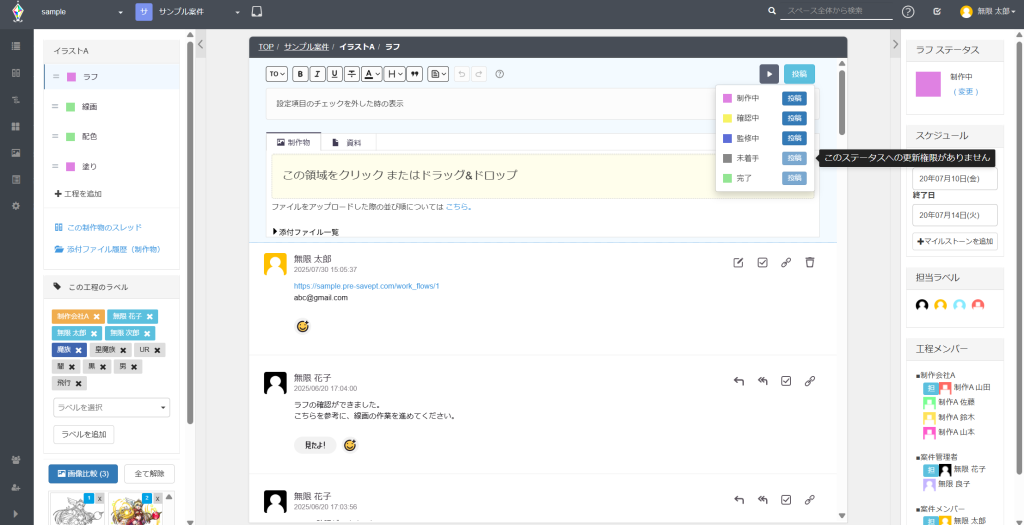The image size is (1024, 525).
Task: Click the pink status swatch in ラフ ステータス
Action: 929,84
